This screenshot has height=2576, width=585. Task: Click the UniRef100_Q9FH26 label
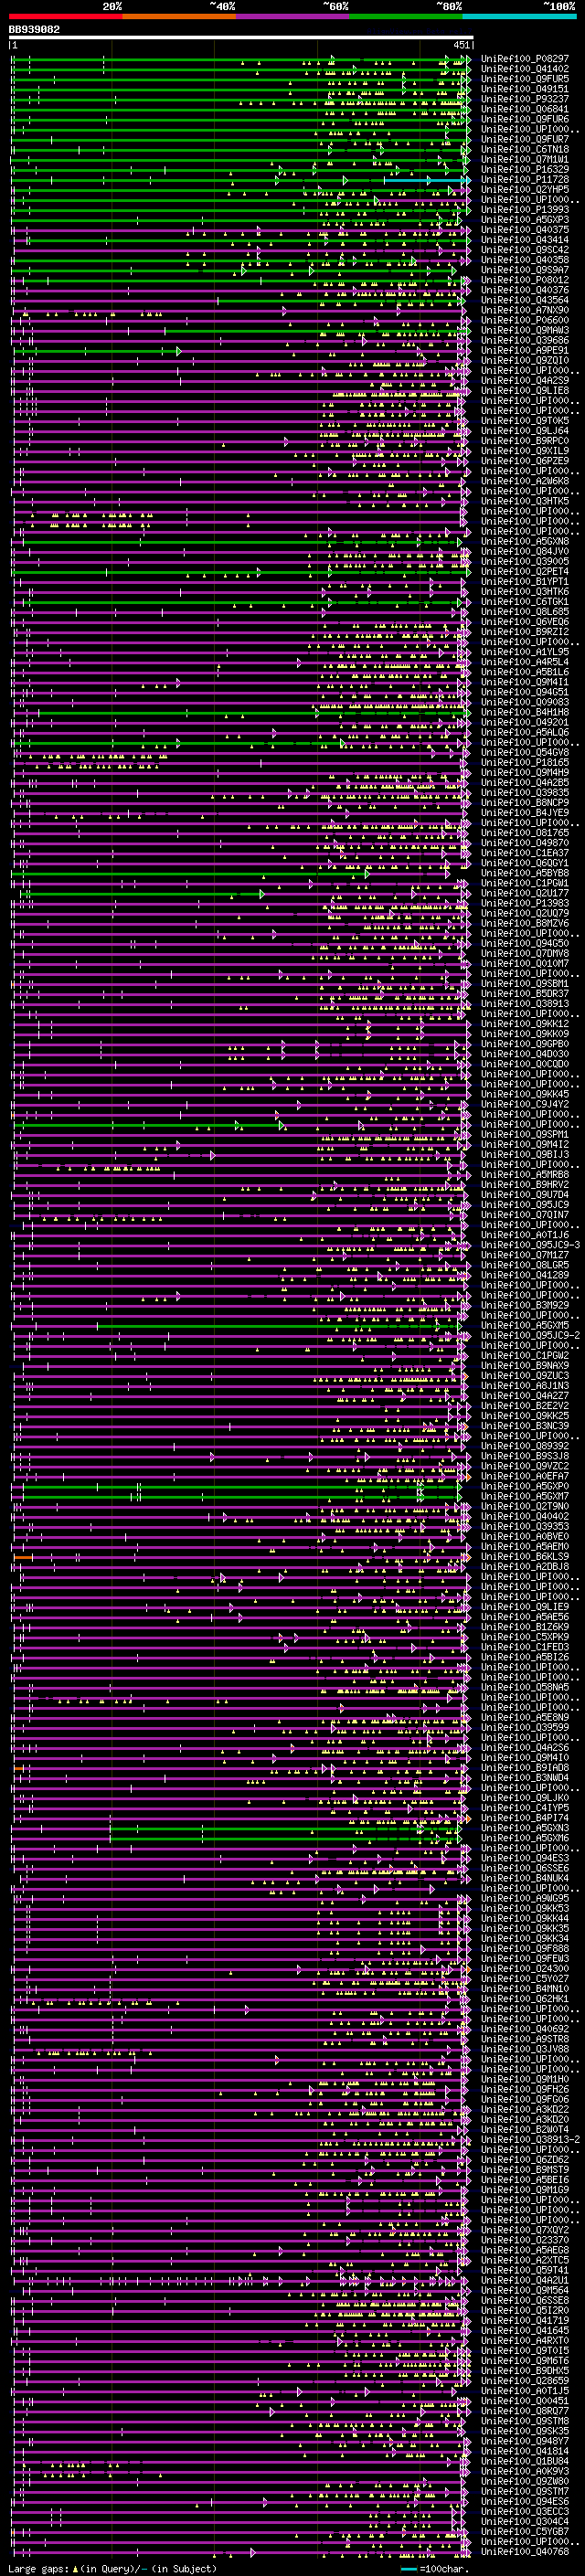525,2089
